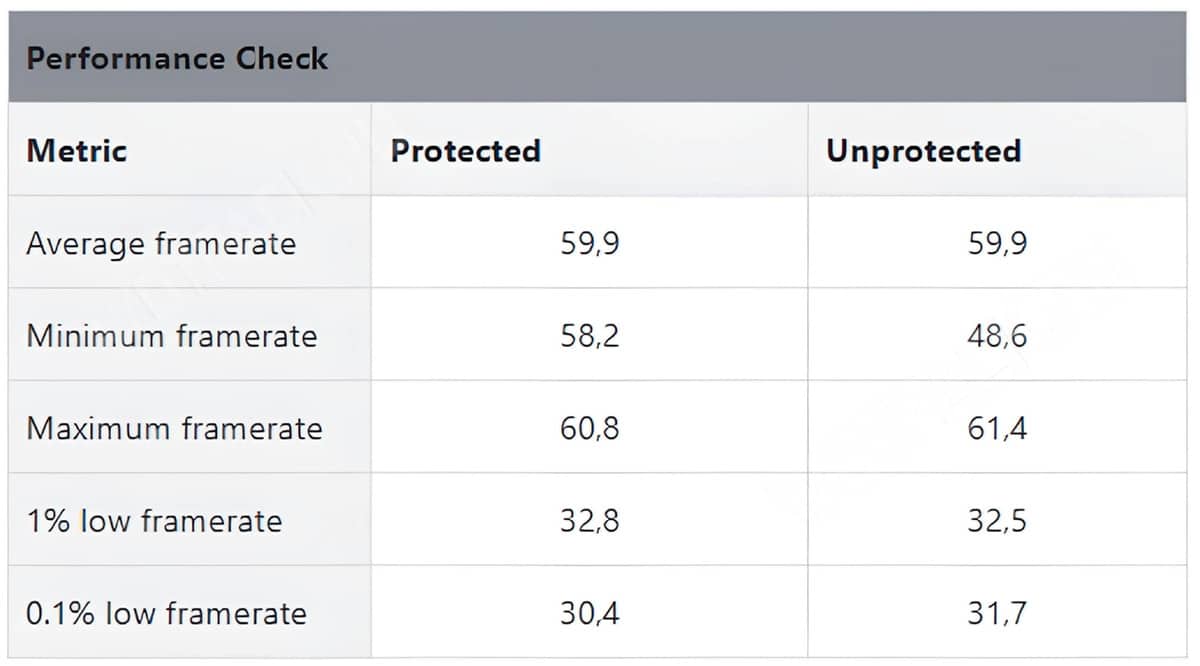Select Protected 0.1% low value 30,4
This screenshot has width=1200, height=666.
[x=589, y=613]
